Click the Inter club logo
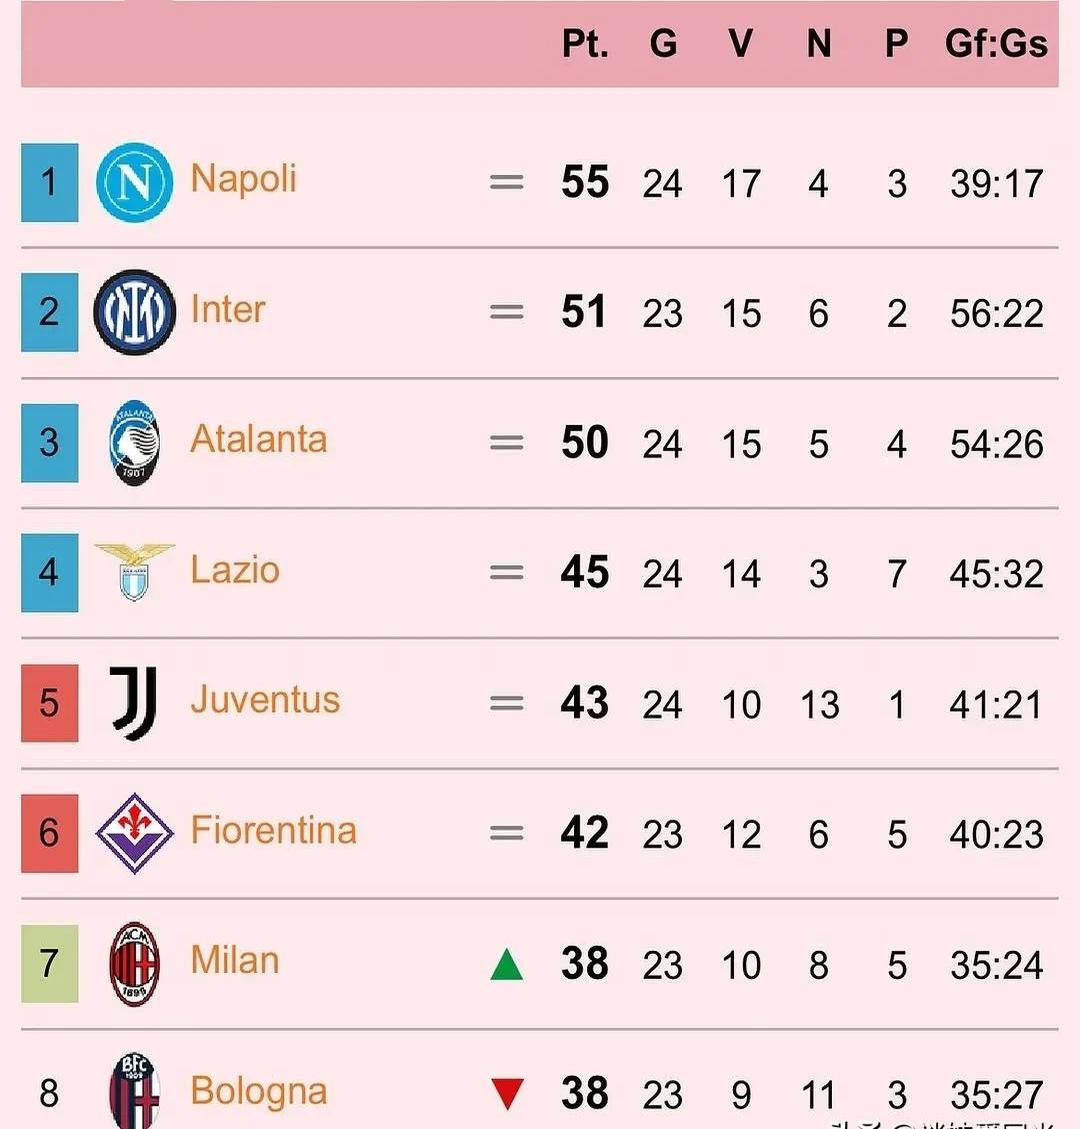The image size is (1080, 1129). point(135,312)
